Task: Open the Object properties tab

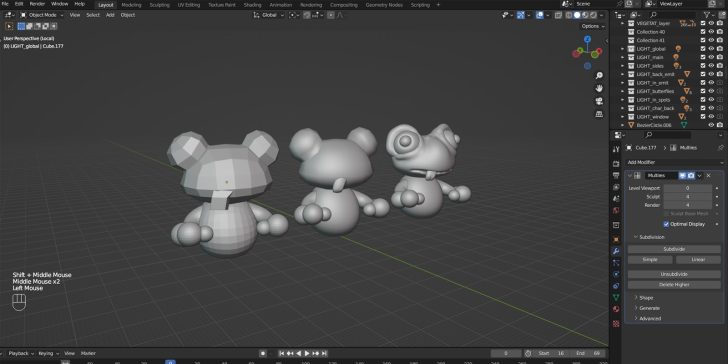Action: point(616,240)
